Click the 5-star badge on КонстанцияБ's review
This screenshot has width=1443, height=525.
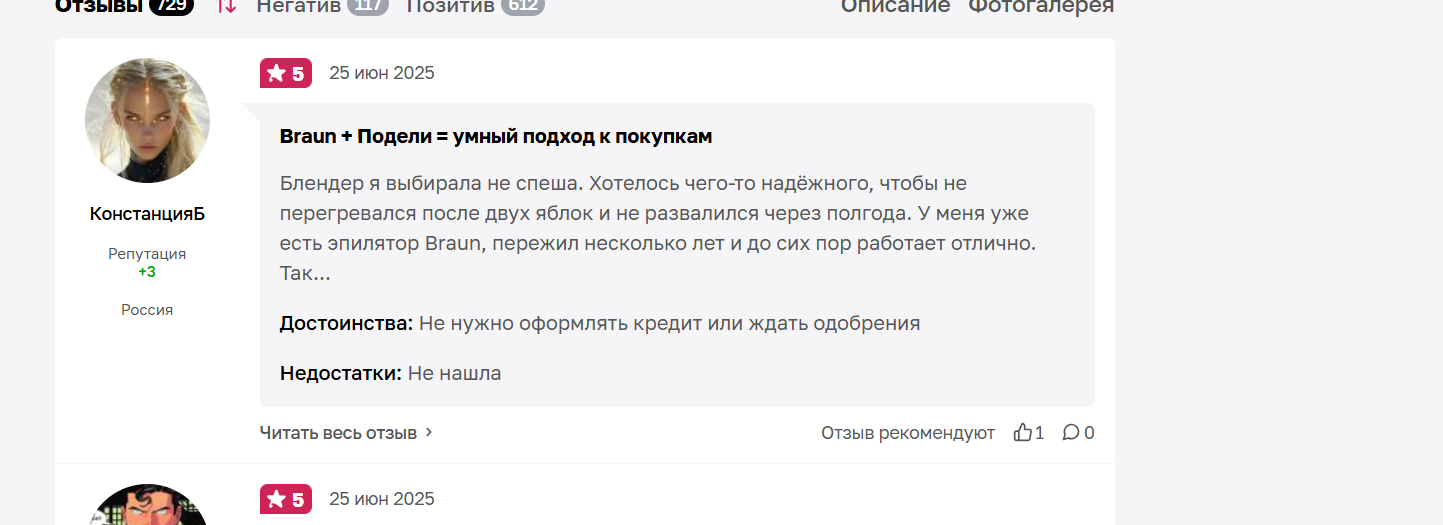pyautogui.click(x=286, y=73)
